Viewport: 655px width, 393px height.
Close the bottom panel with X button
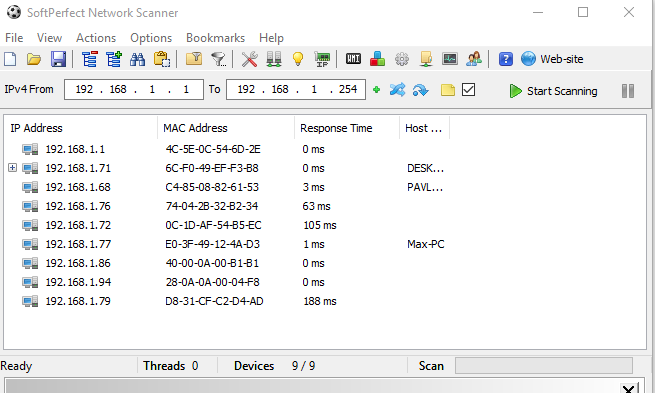tap(629, 388)
